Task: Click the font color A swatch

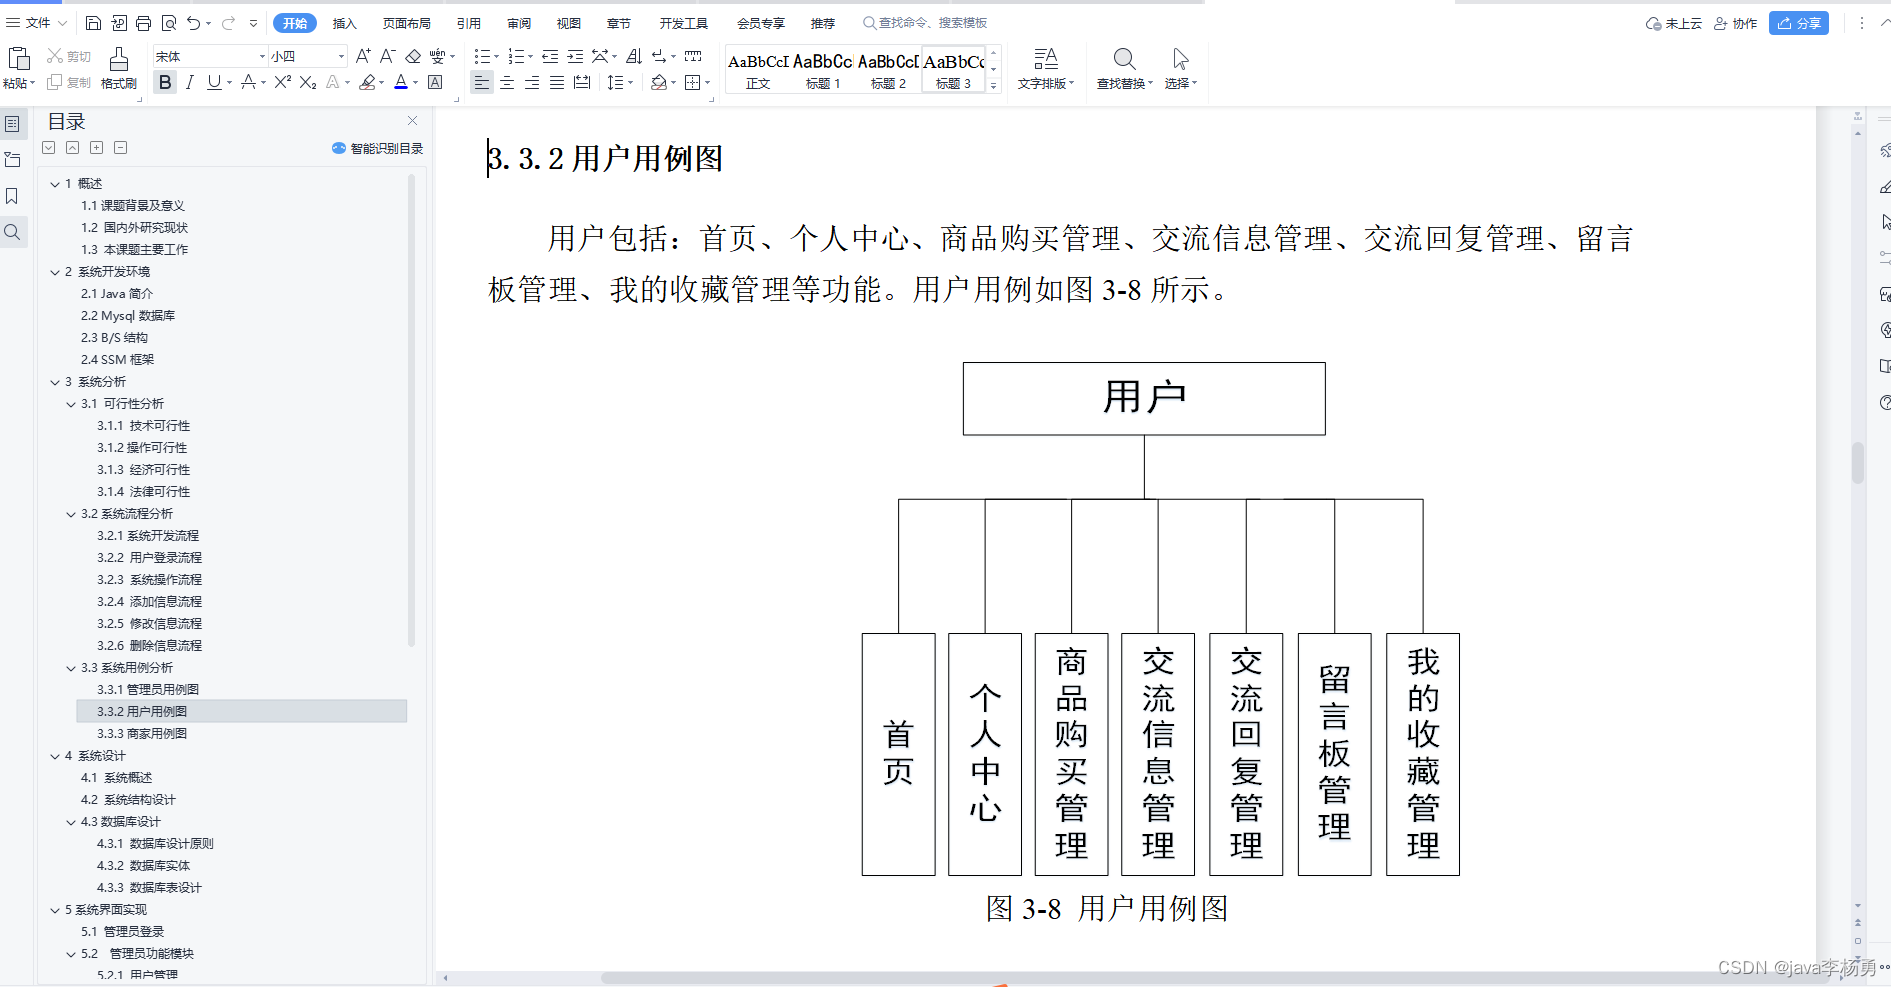Action: click(401, 82)
